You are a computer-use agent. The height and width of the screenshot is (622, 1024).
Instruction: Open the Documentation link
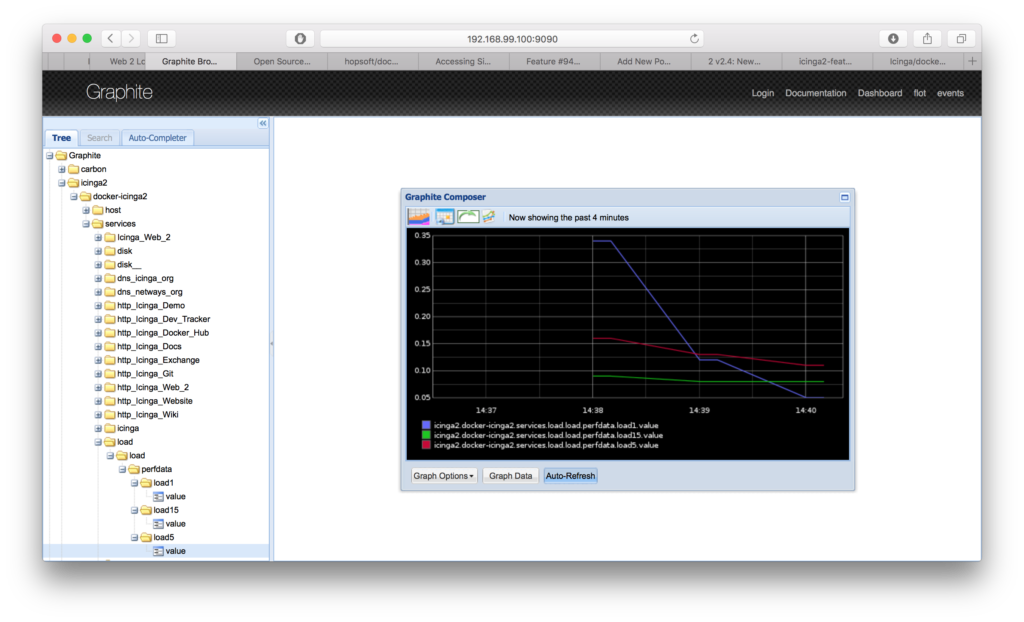(816, 93)
